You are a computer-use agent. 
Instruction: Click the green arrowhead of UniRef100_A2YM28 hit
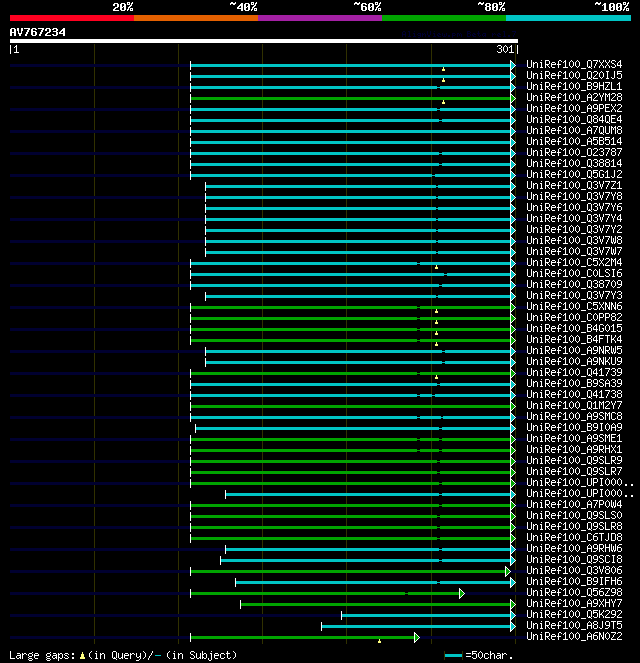[x=513, y=97]
